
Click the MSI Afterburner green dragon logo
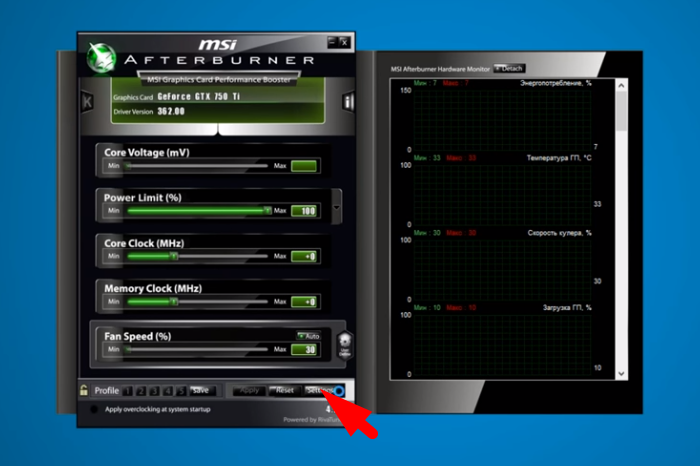(101, 57)
